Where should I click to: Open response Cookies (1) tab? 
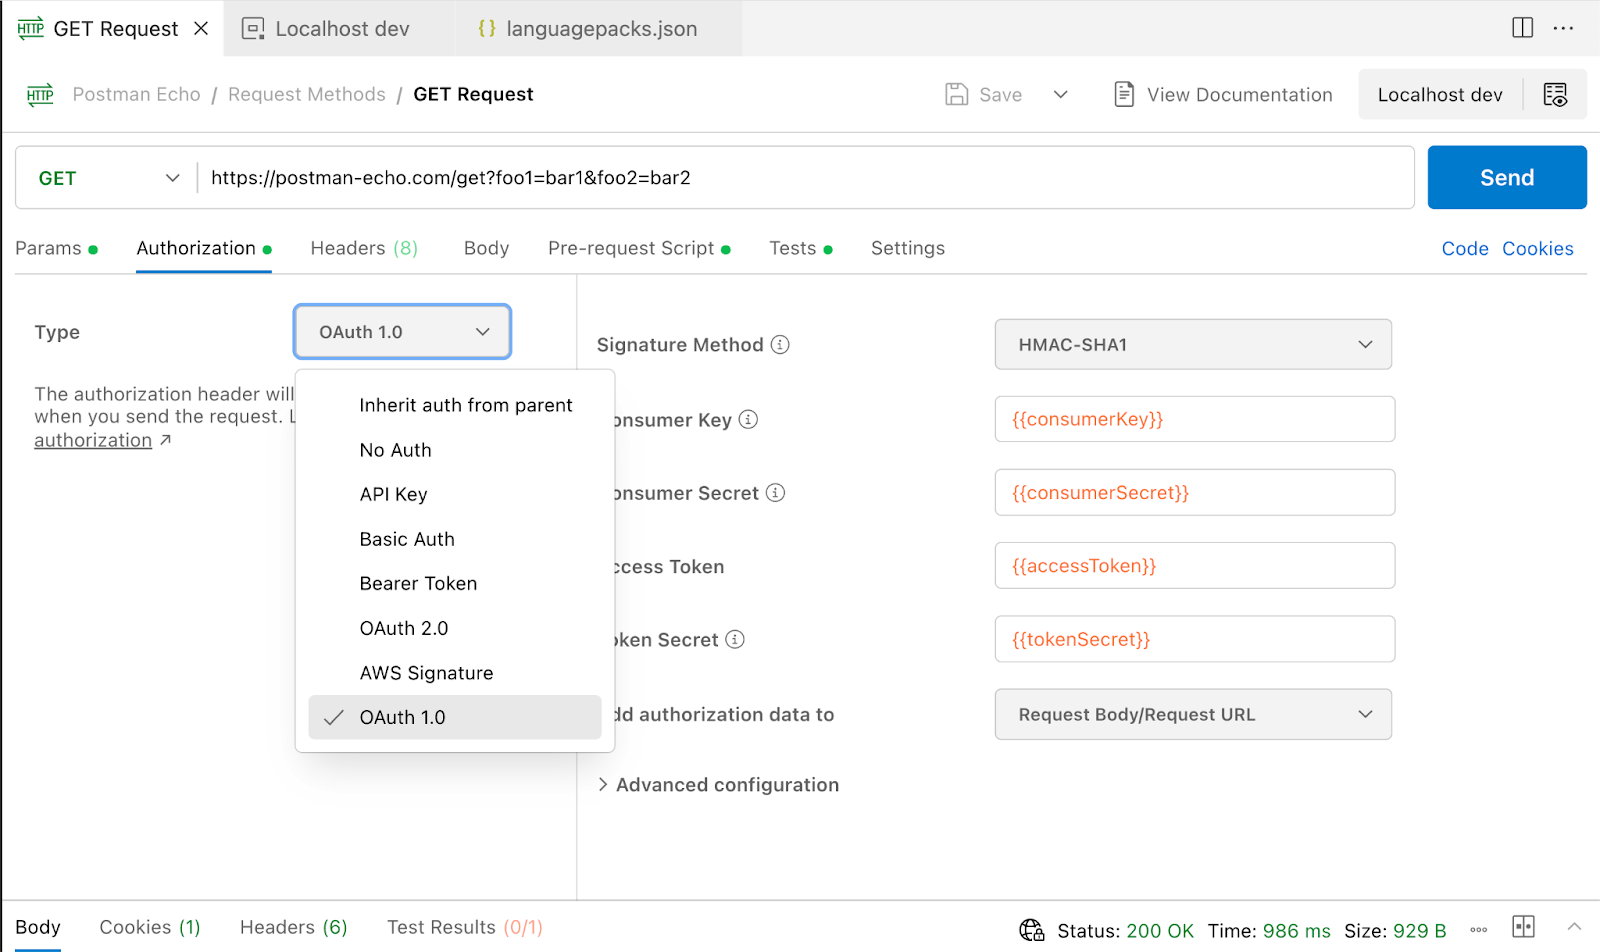point(150,927)
